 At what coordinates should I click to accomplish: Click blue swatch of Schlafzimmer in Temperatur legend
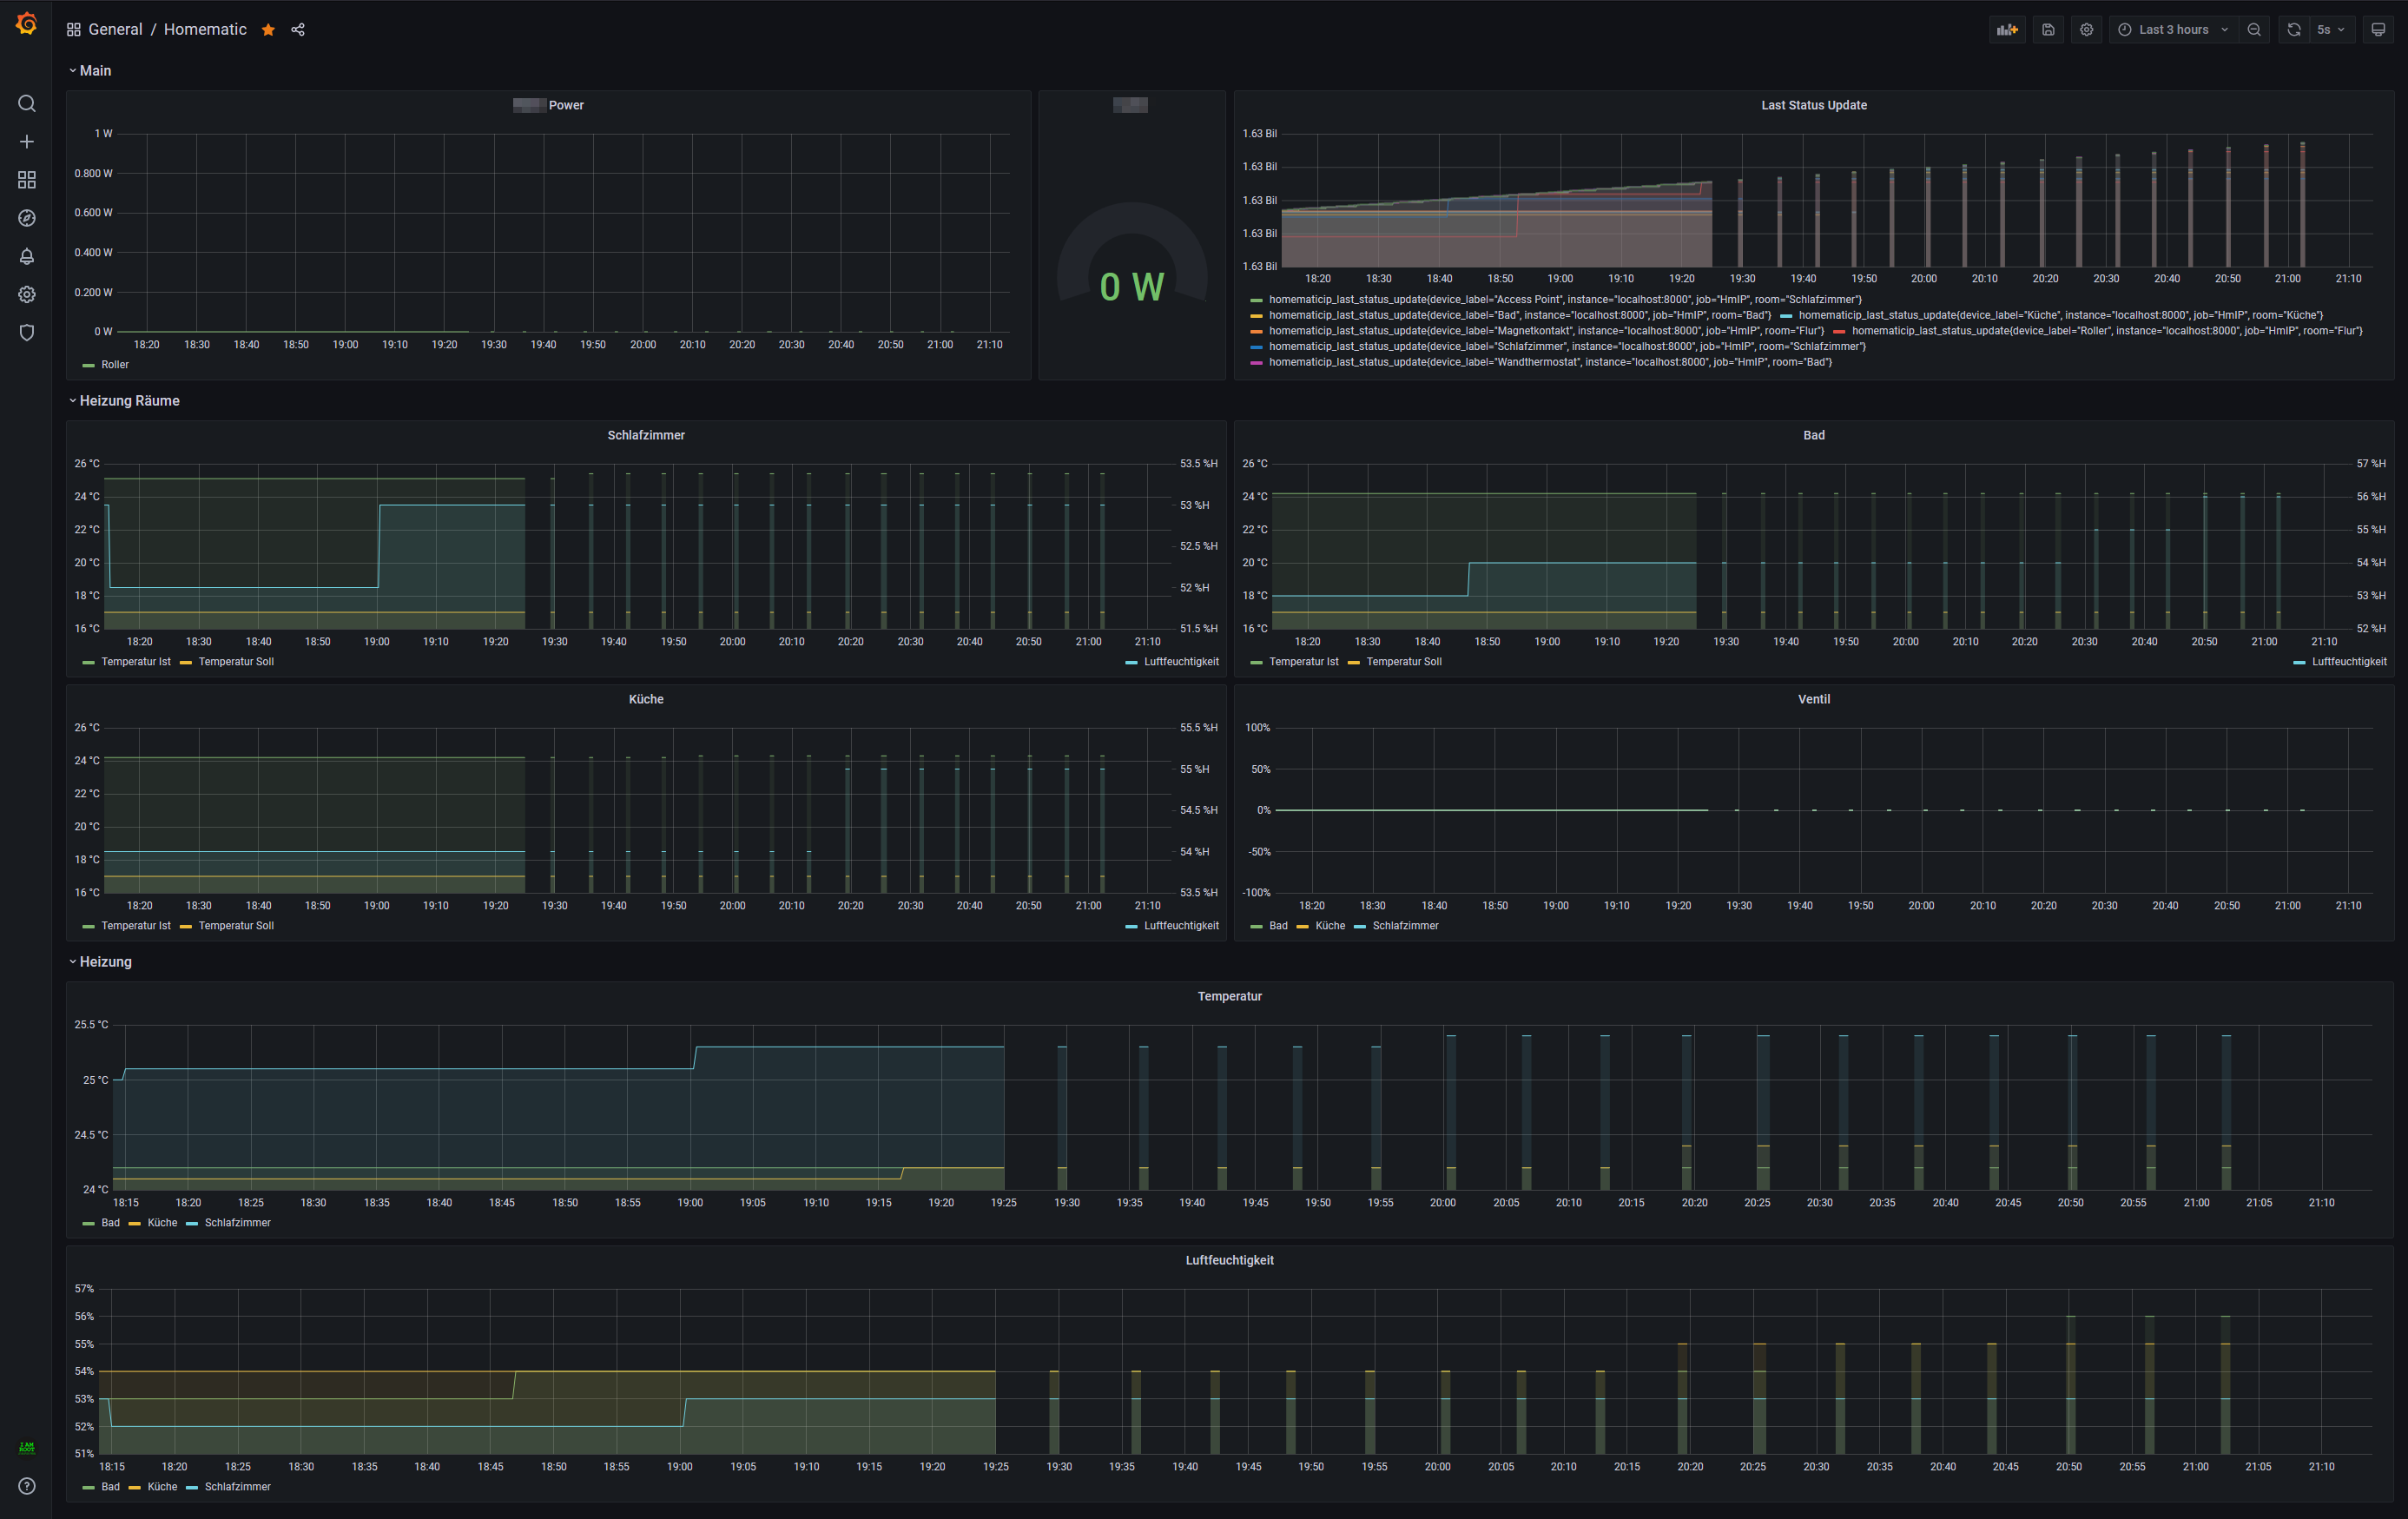tap(192, 1224)
